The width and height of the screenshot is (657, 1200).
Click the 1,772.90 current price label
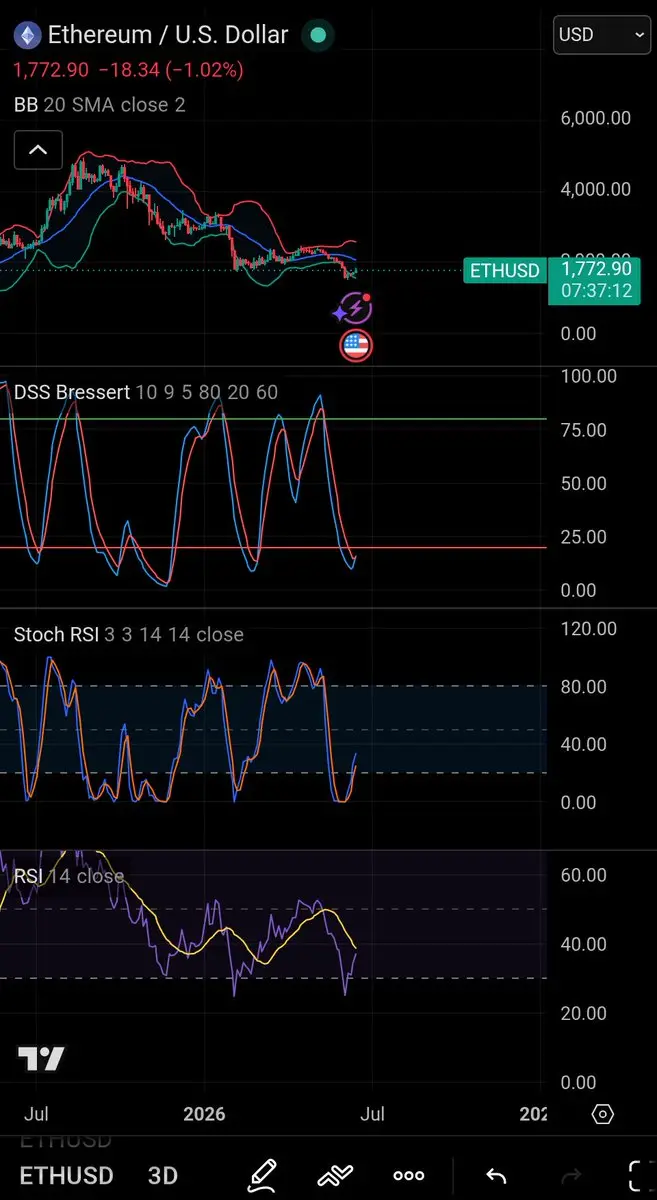point(596,269)
